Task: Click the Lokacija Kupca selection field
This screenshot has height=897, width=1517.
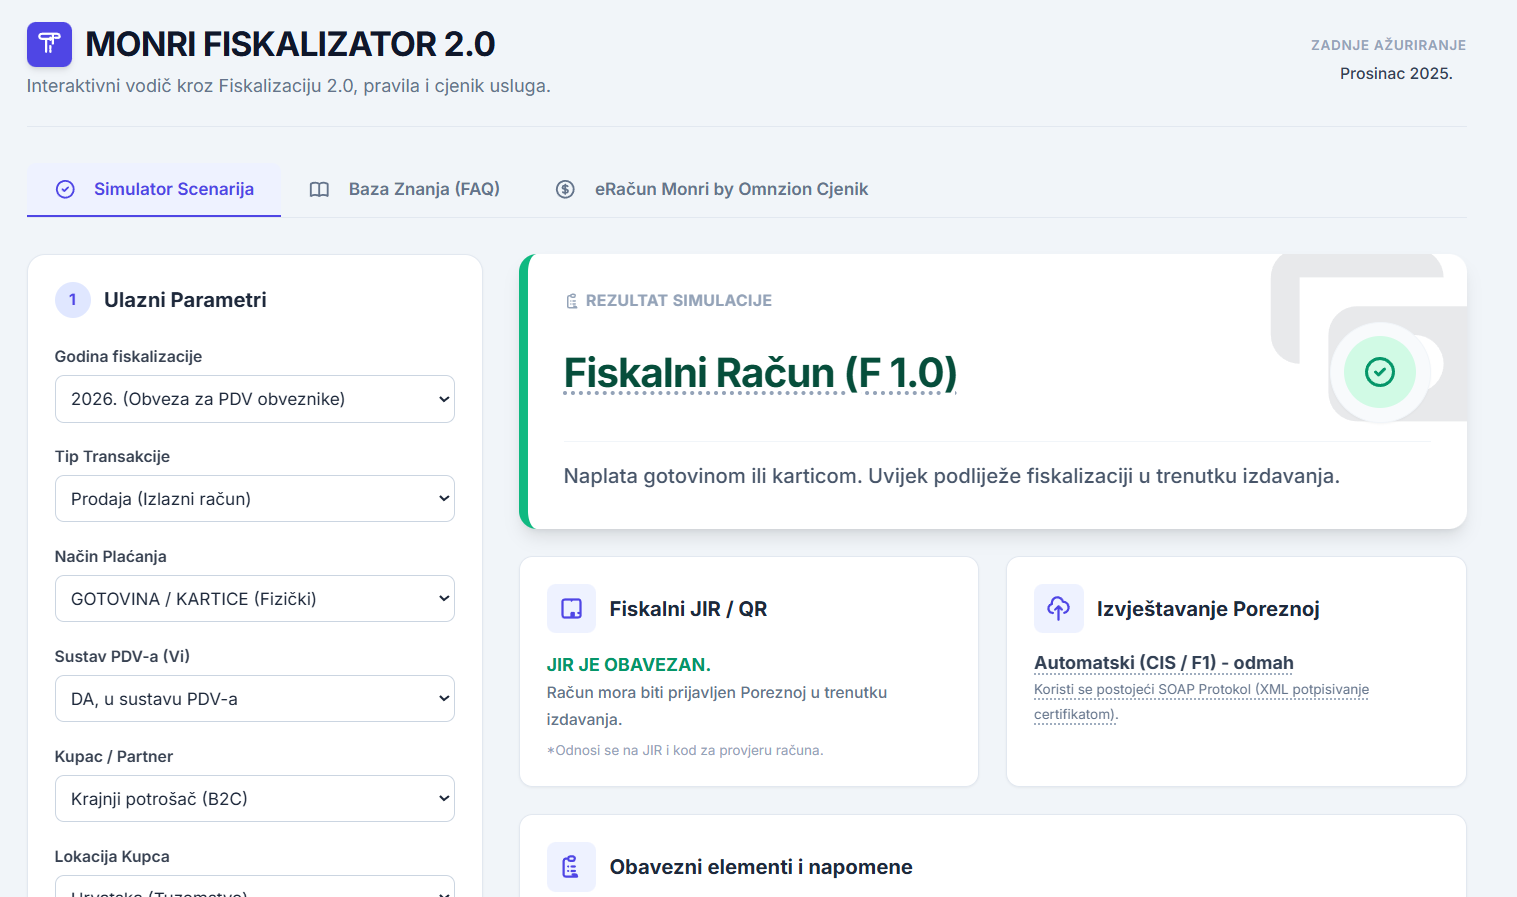Action: (254, 890)
